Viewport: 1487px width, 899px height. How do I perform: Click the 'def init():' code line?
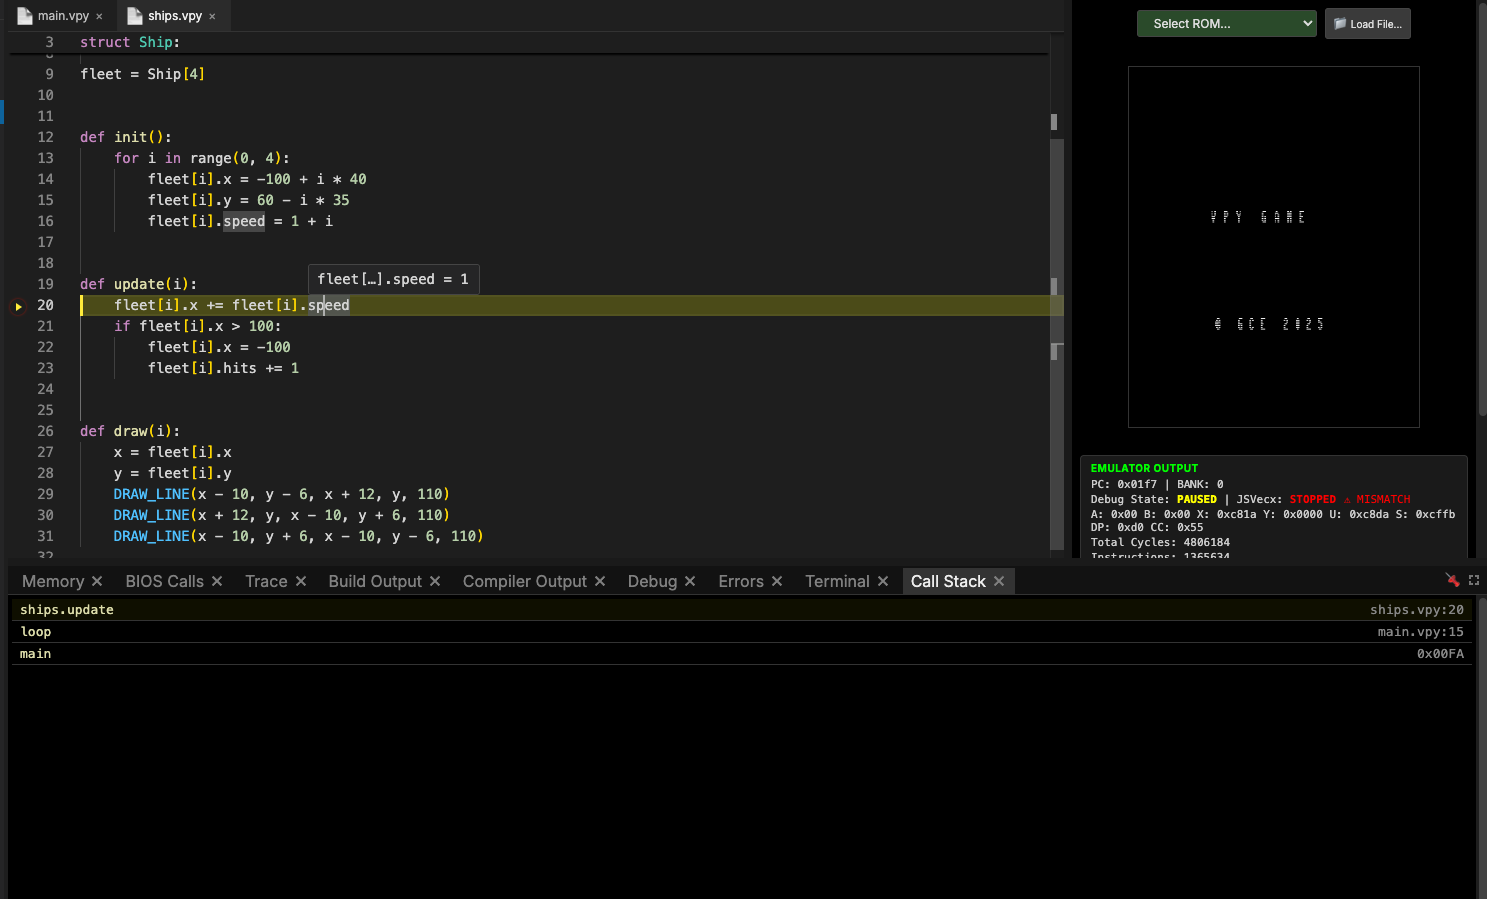[126, 138]
